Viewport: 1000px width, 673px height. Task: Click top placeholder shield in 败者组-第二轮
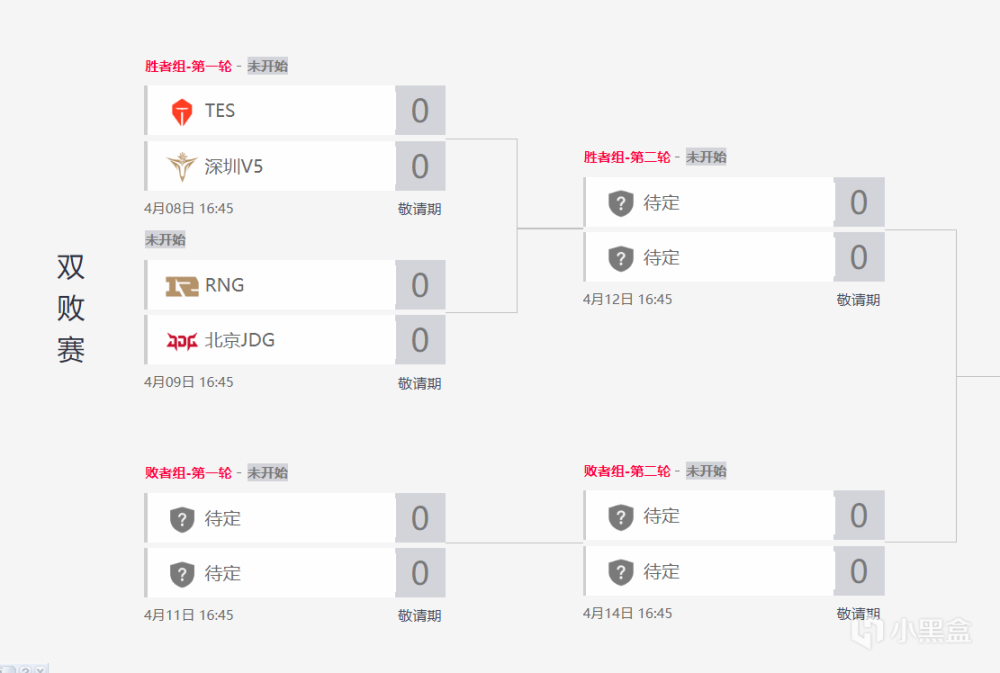(x=621, y=517)
